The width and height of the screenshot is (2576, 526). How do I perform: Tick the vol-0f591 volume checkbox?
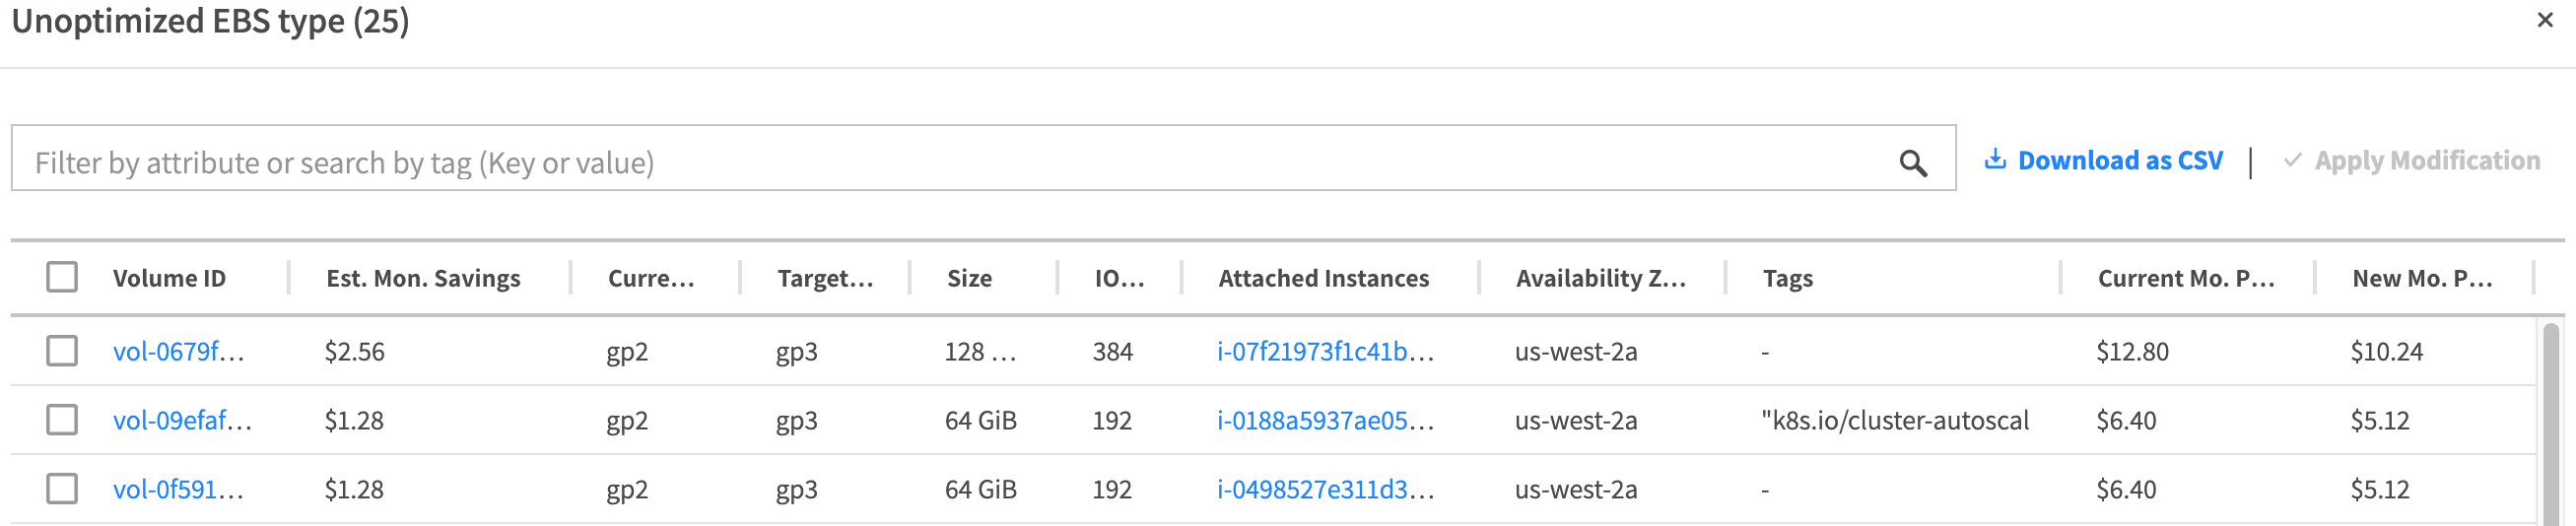tap(62, 489)
